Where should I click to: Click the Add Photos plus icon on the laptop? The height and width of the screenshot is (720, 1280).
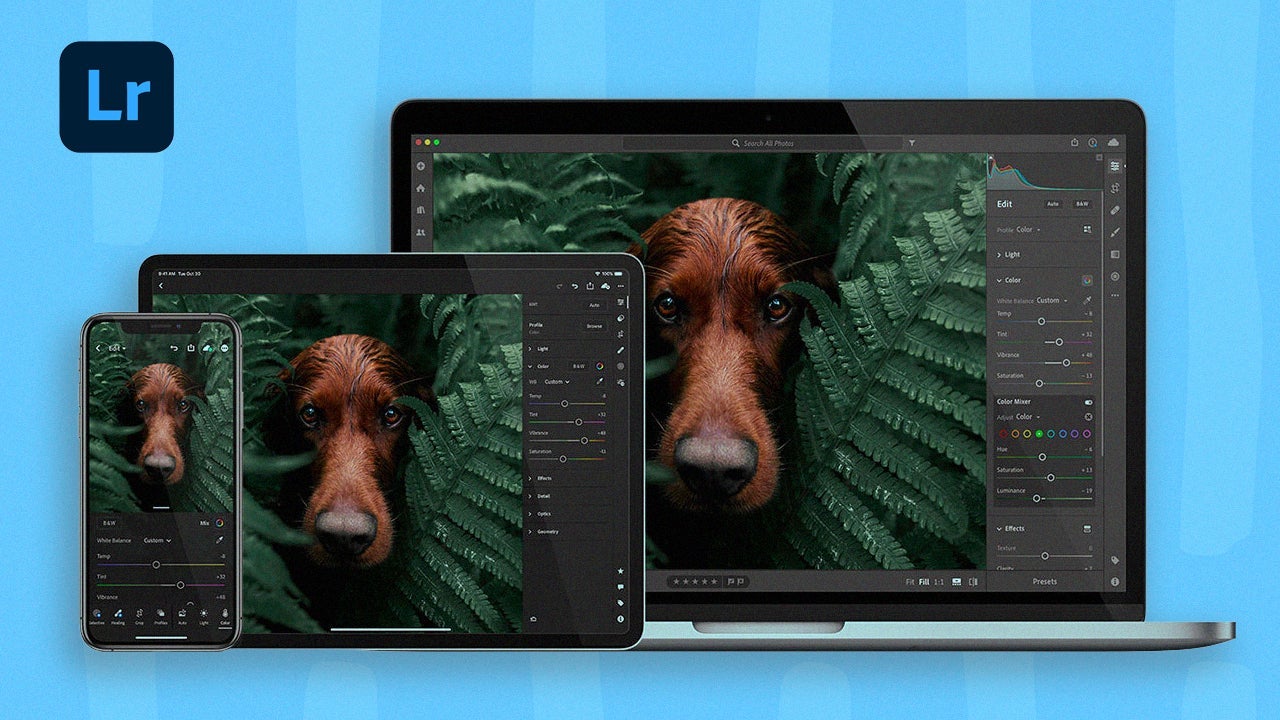421,166
